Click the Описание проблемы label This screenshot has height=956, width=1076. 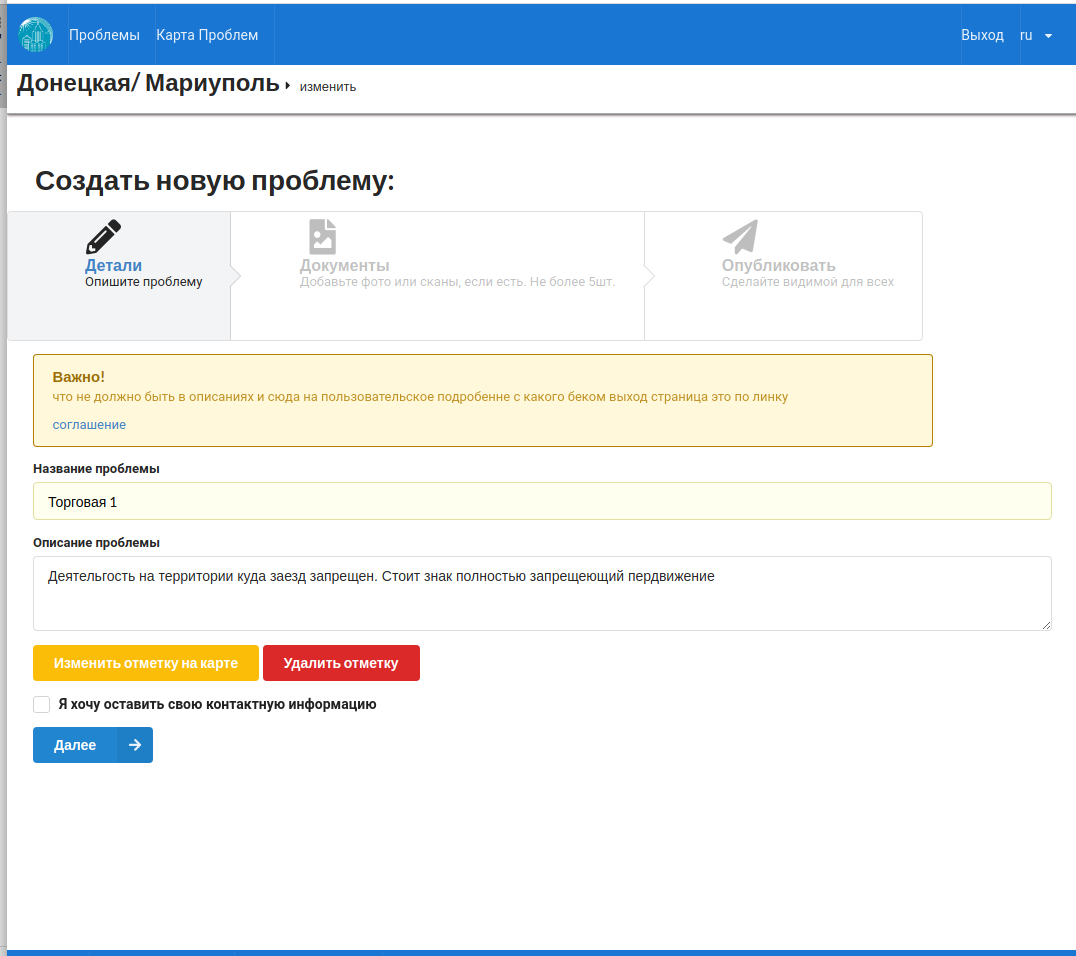[x=96, y=543]
